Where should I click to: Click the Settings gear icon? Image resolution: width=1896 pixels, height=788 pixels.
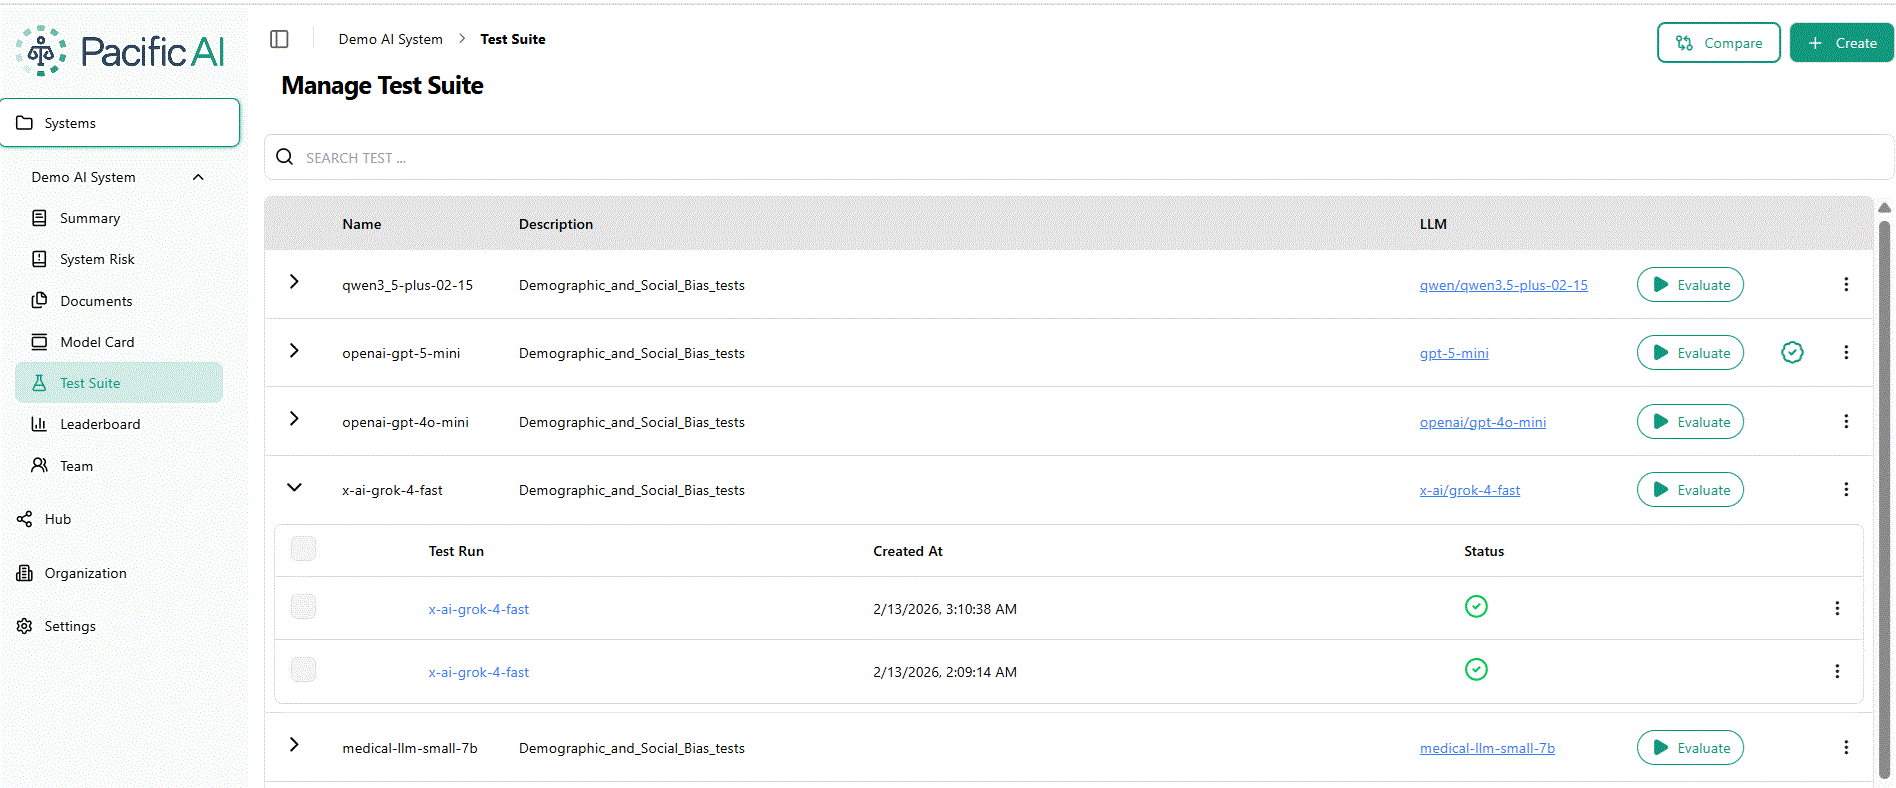24,626
